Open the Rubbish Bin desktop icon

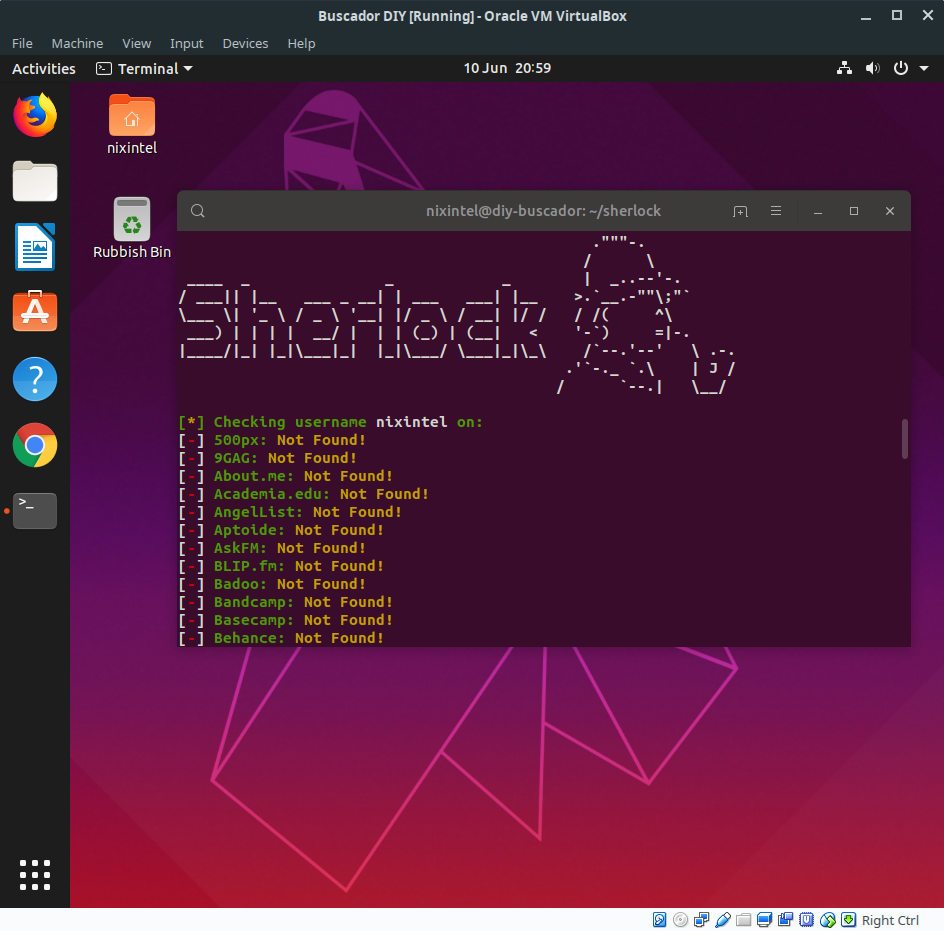132,229
